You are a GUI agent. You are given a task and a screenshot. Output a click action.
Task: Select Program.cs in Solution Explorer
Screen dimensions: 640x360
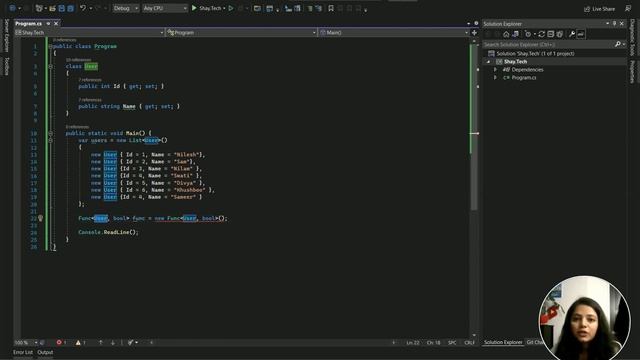tap(524, 78)
